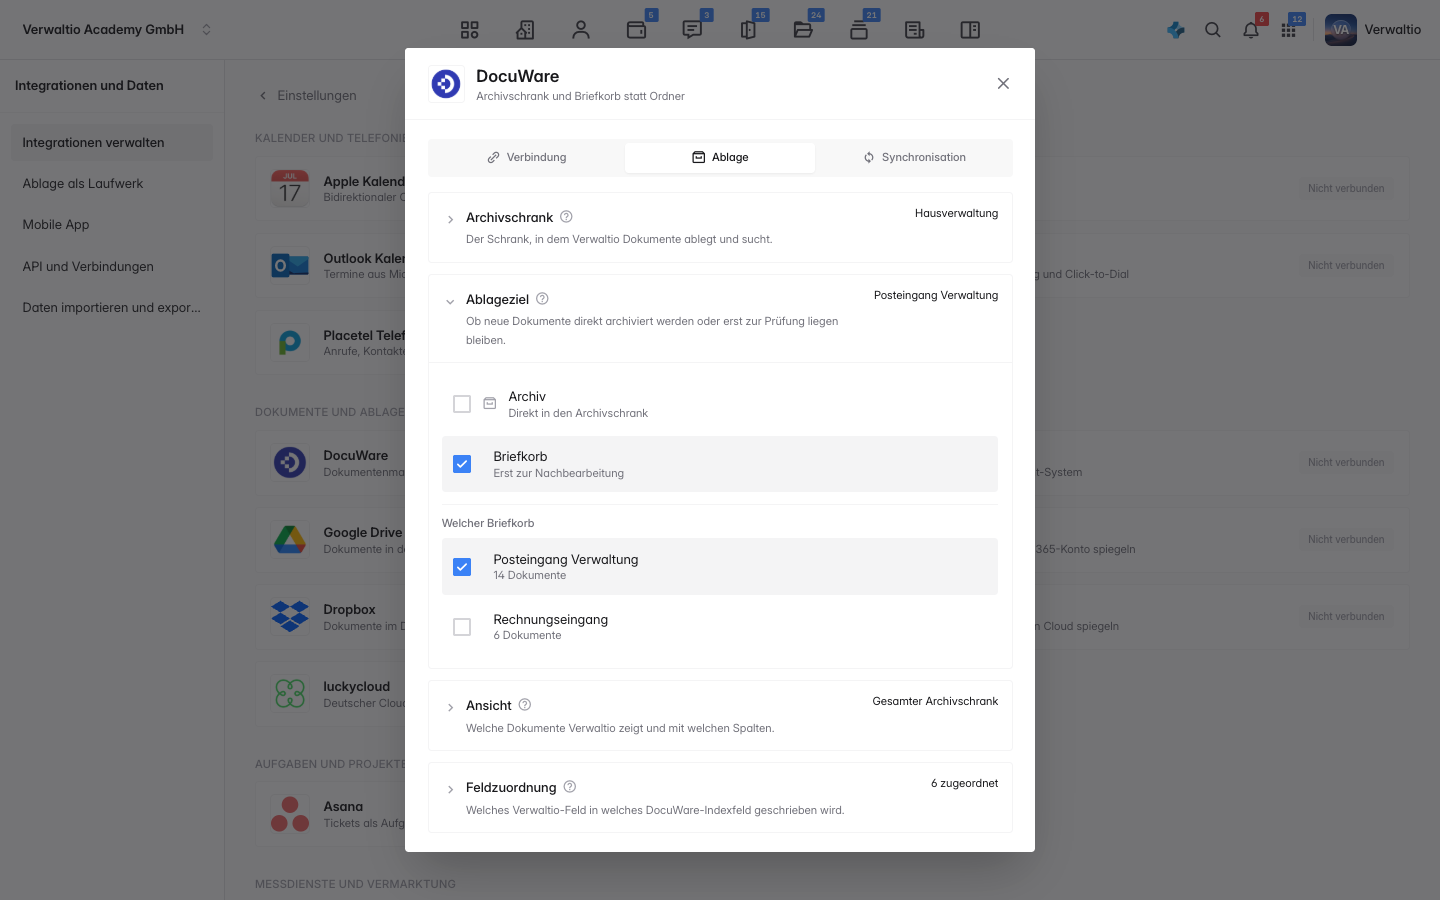Open the search magnifier icon
The image size is (1440, 900).
1213,30
